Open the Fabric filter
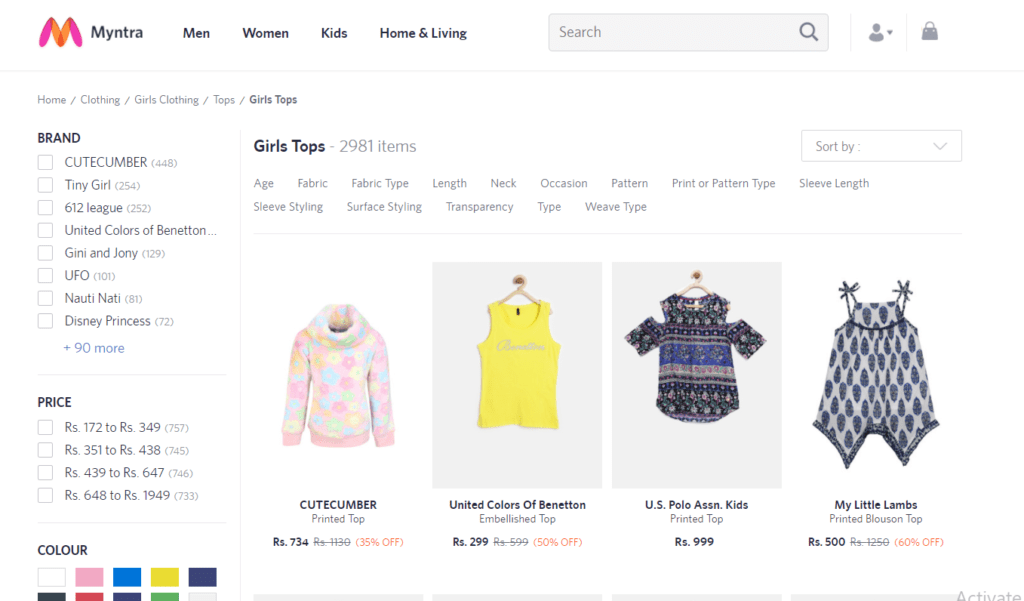1024x601 pixels. click(312, 183)
